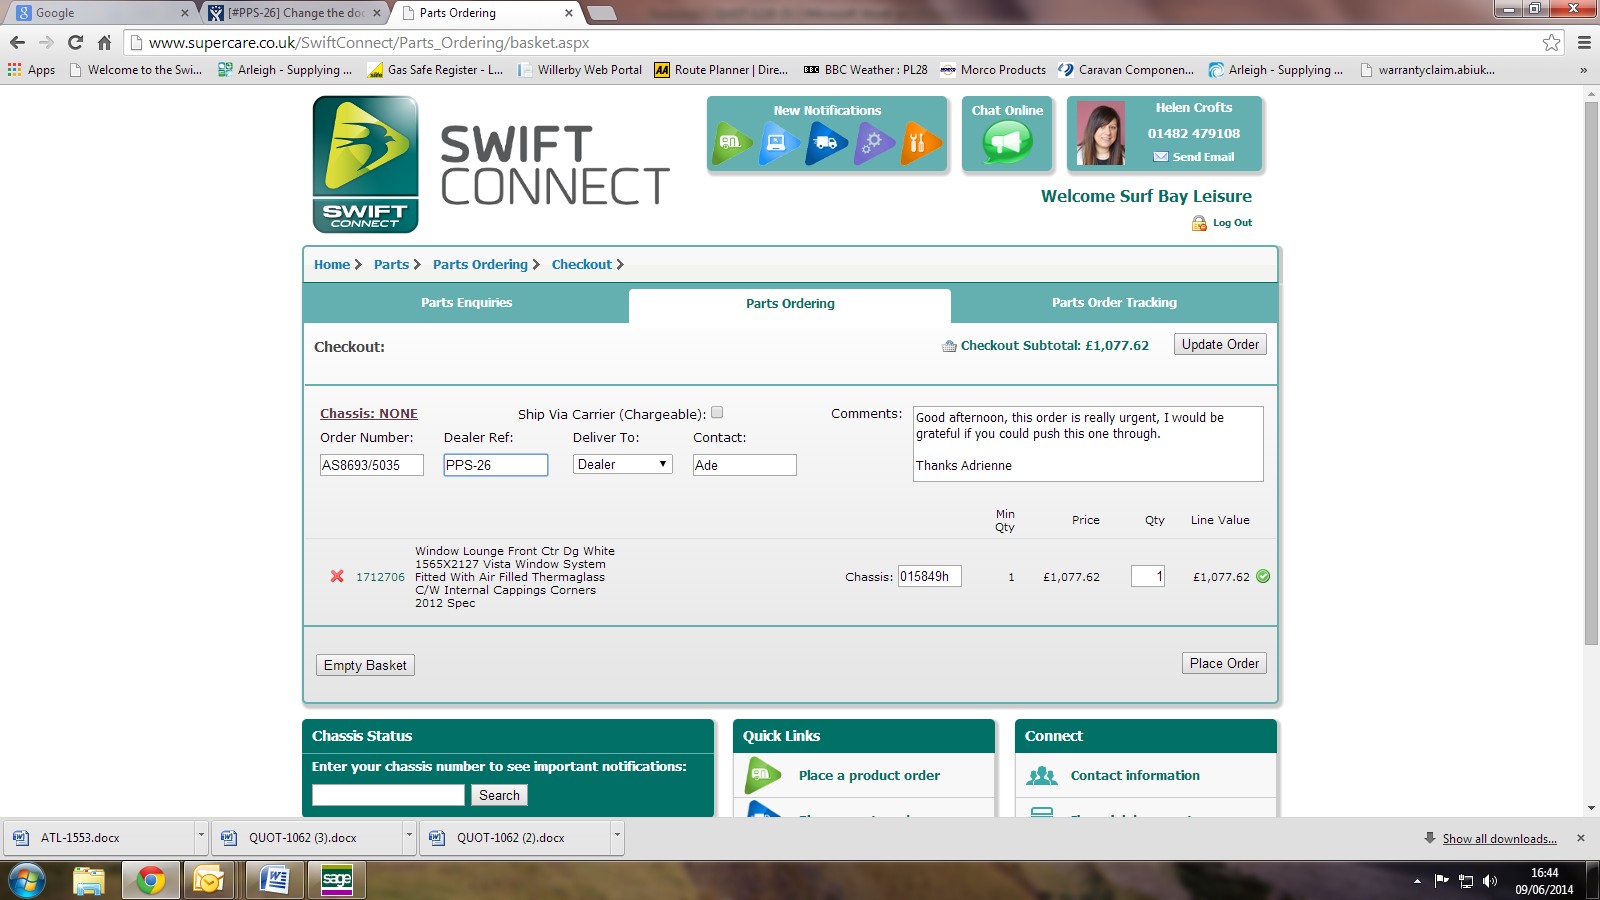
Task: Click the Swift Connect logo
Action: (365, 165)
